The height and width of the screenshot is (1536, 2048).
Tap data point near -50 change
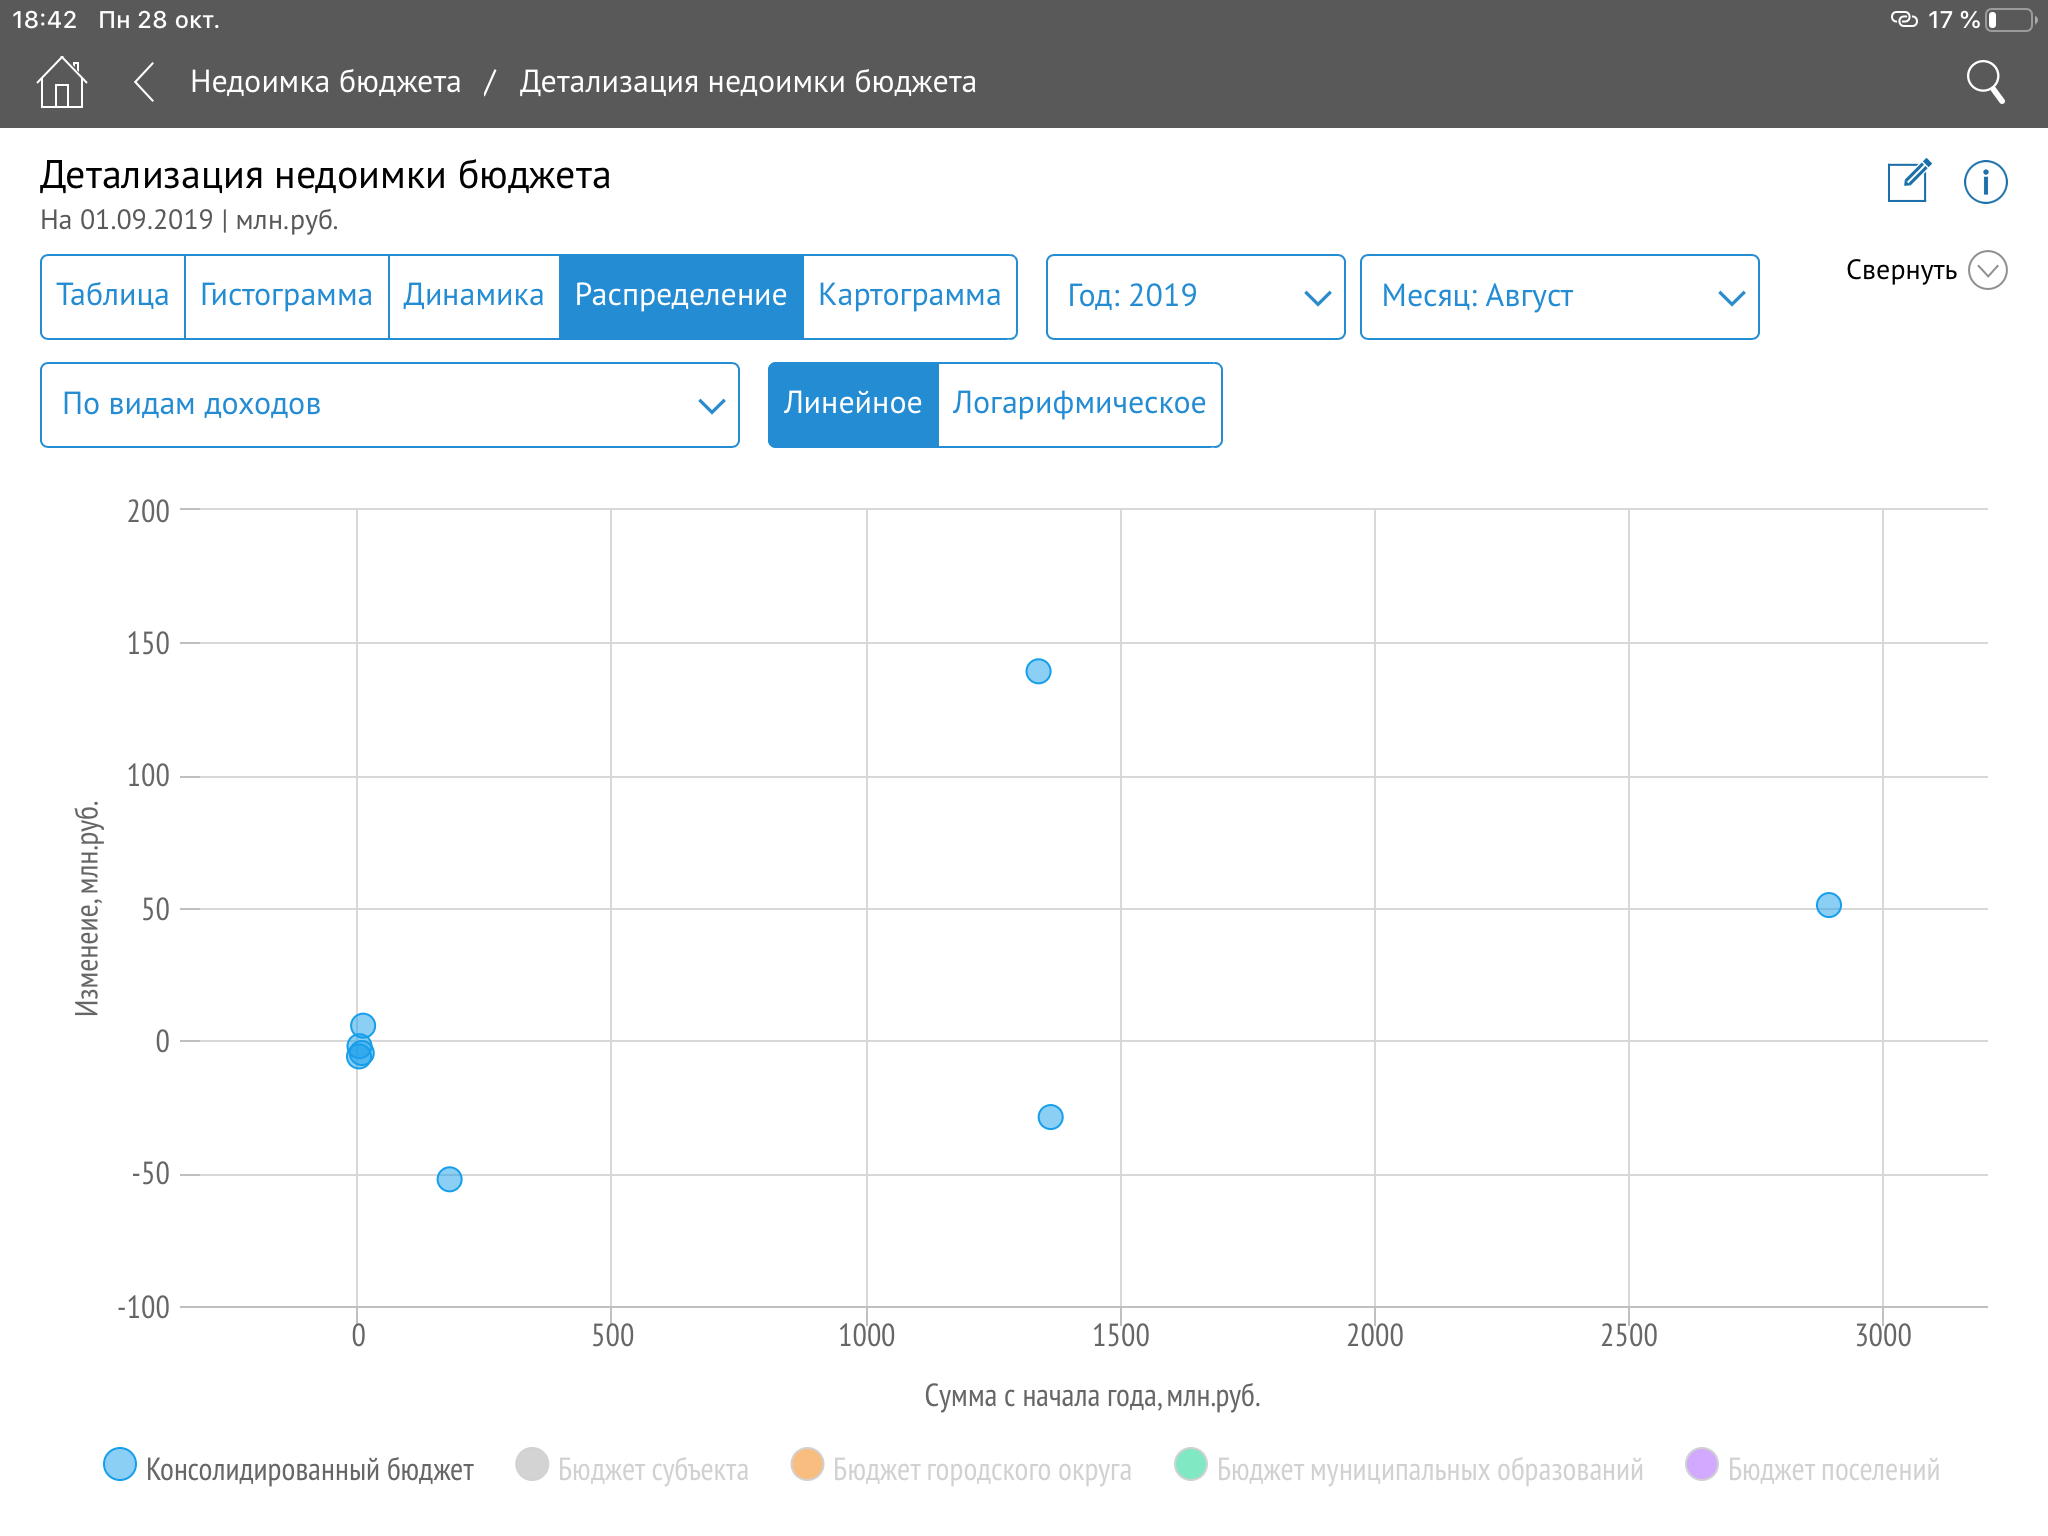pyautogui.click(x=449, y=1179)
